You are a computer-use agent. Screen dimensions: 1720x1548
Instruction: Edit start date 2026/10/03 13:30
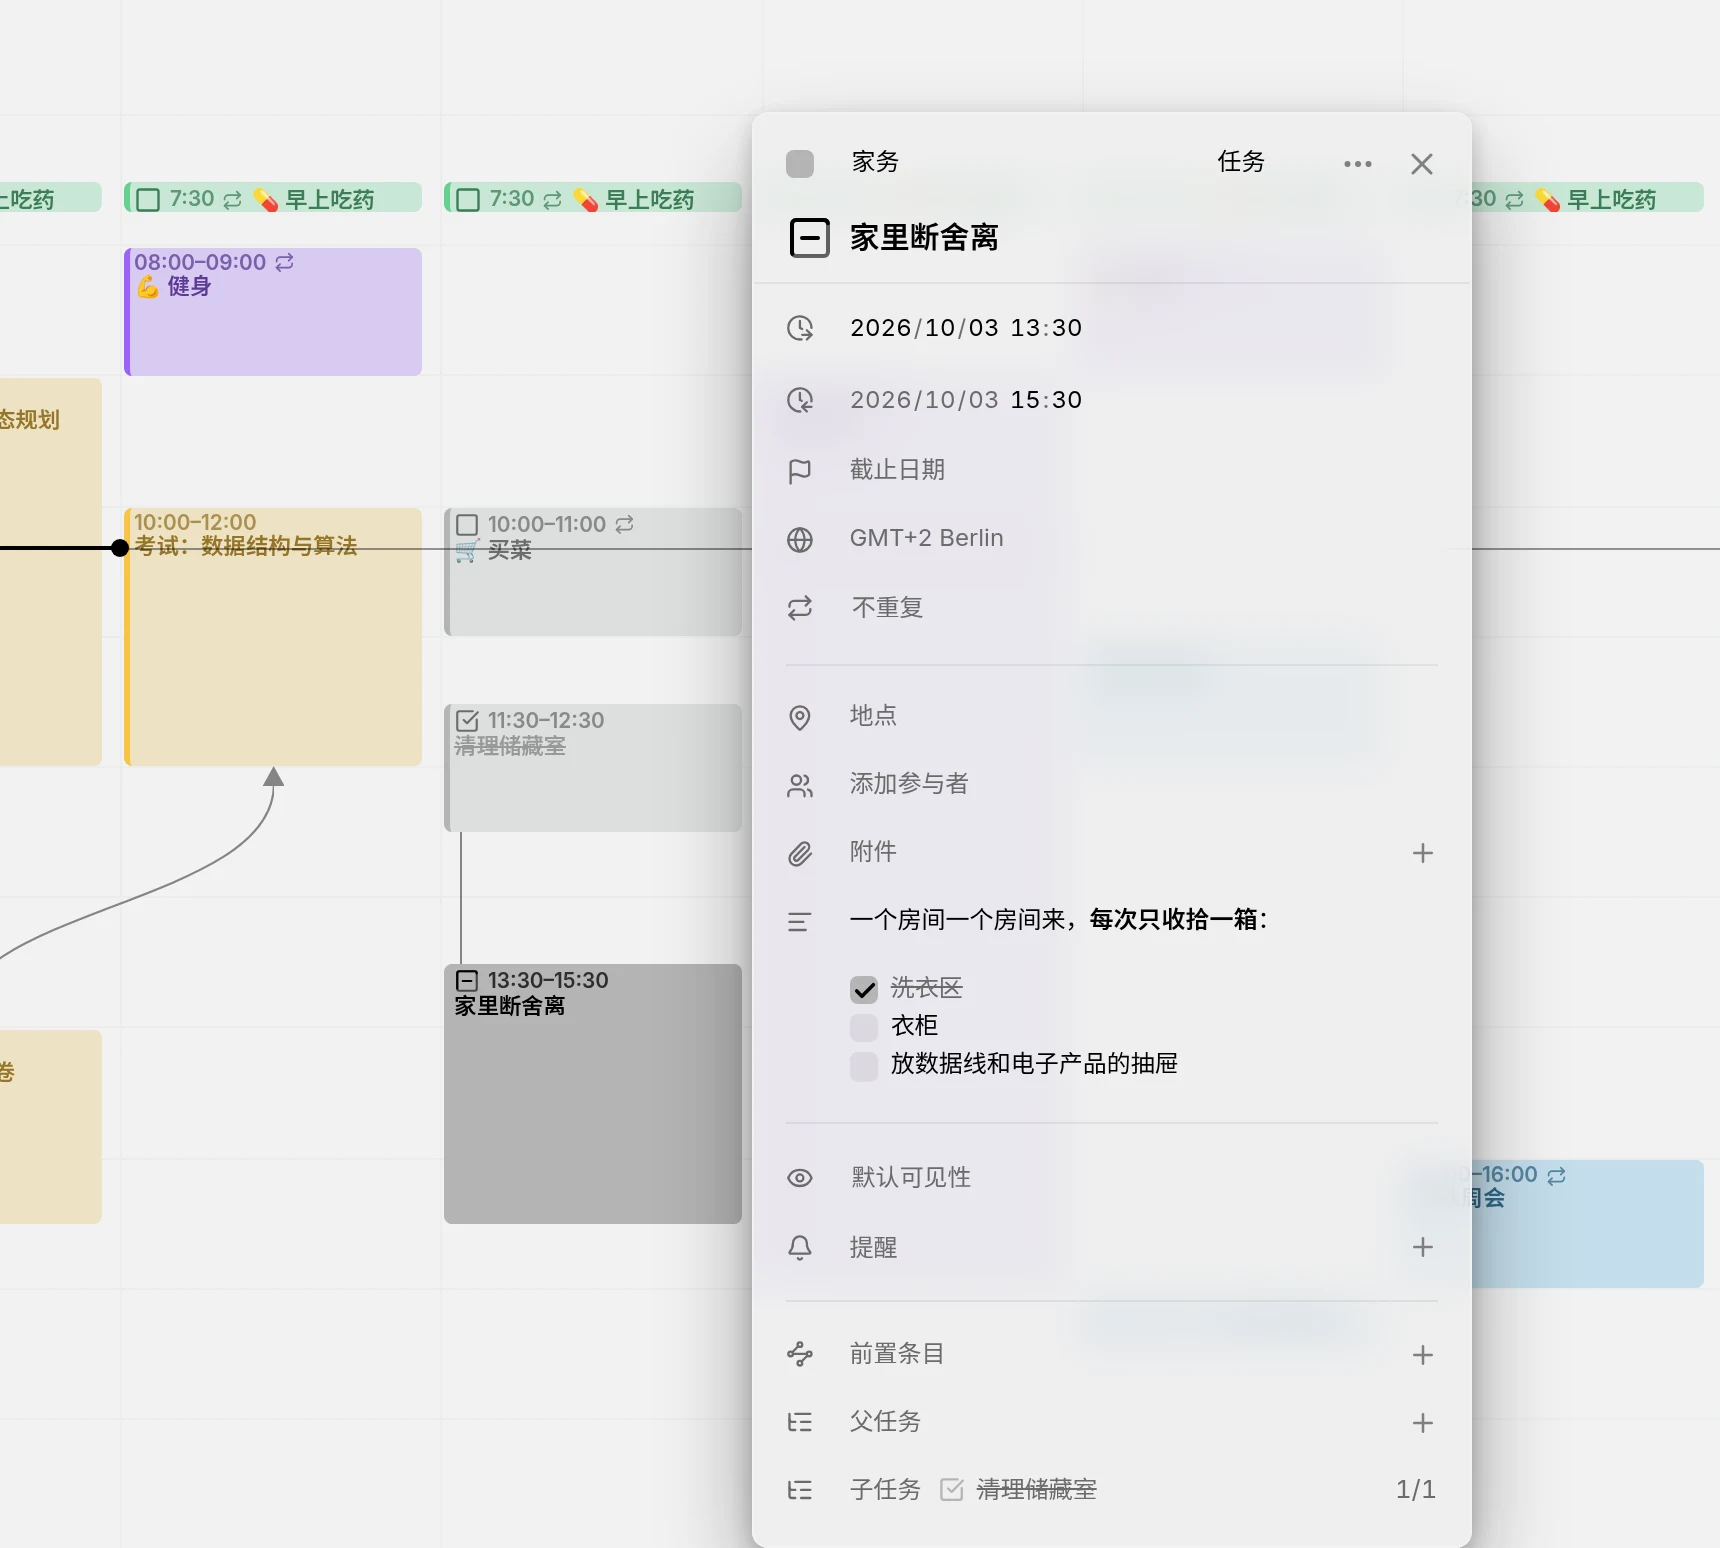[966, 328]
